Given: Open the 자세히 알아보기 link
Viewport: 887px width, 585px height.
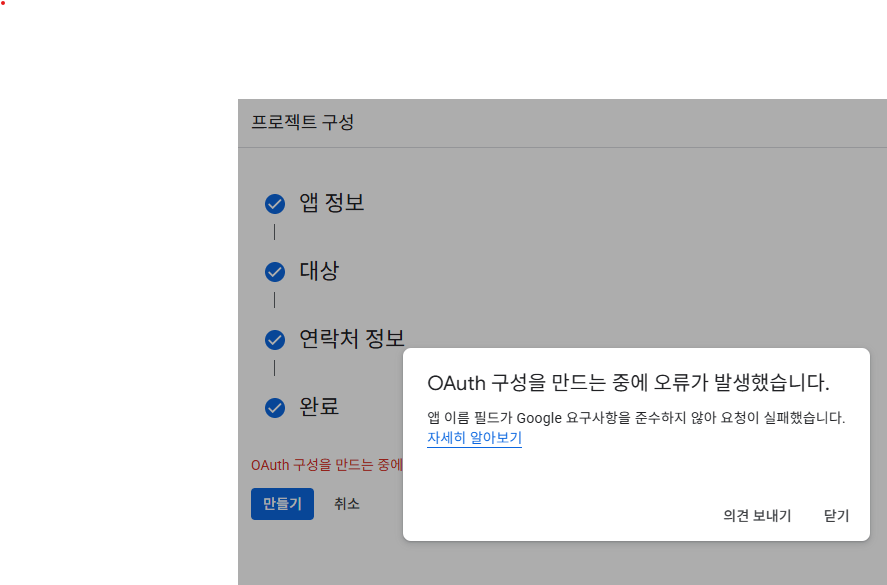Looking at the screenshot, I should click(x=474, y=438).
